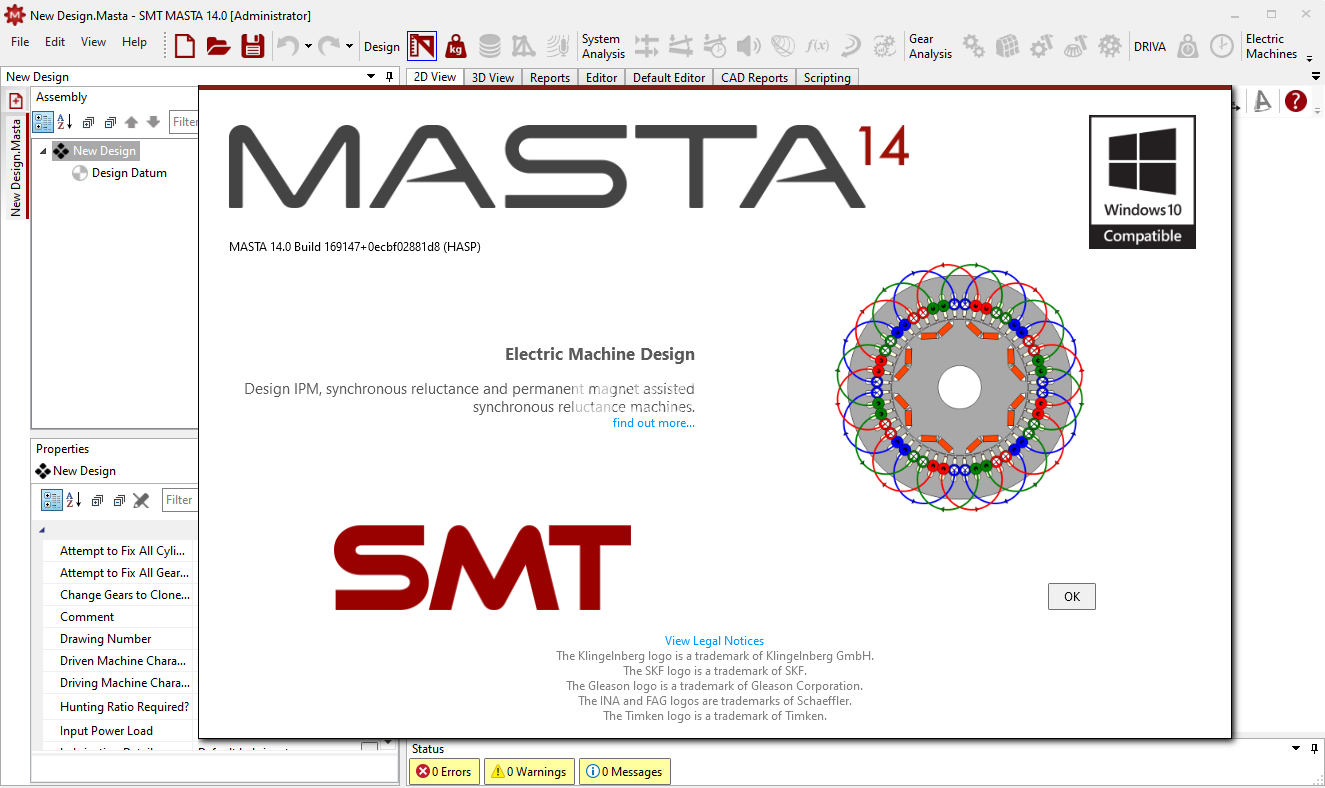The height and width of the screenshot is (788, 1325).
Task: Toggle categorized view in Assembly panel
Action: pyautogui.click(x=43, y=122)
